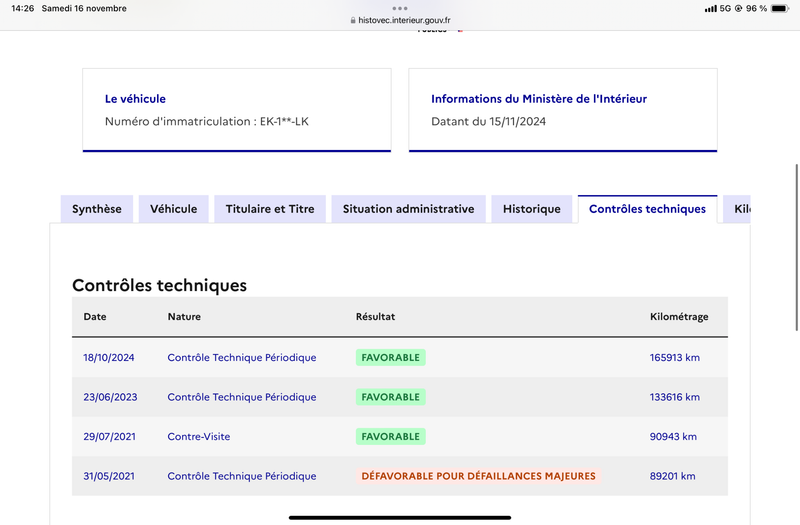The width and height of the screenshot is (800, 525).
Task: Tap the 96 % battery percentage
Action: [x=756, y=8]
